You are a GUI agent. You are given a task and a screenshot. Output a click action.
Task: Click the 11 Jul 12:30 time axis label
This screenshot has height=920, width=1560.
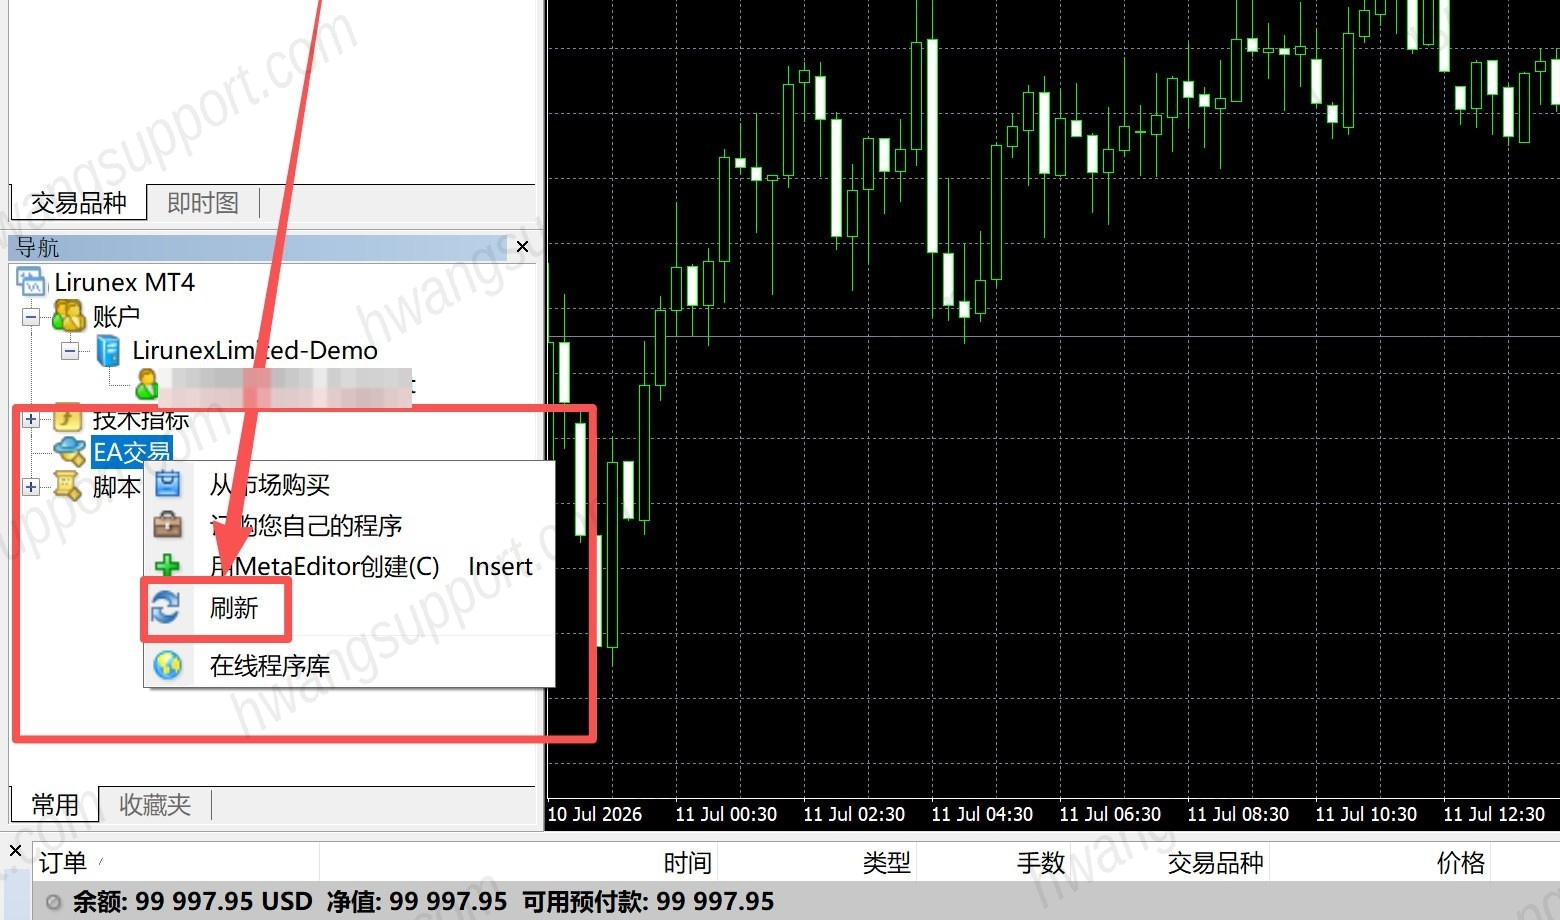1494,814
